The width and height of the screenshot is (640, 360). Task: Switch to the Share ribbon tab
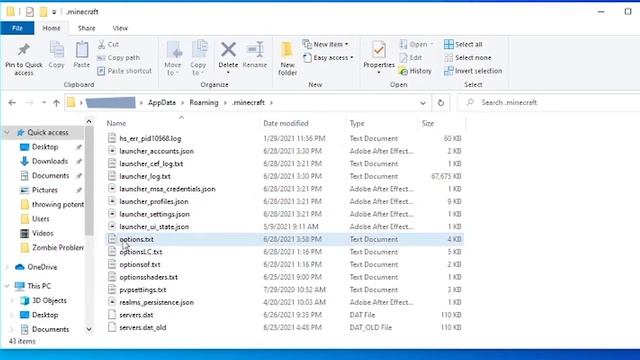coord(87,28)
